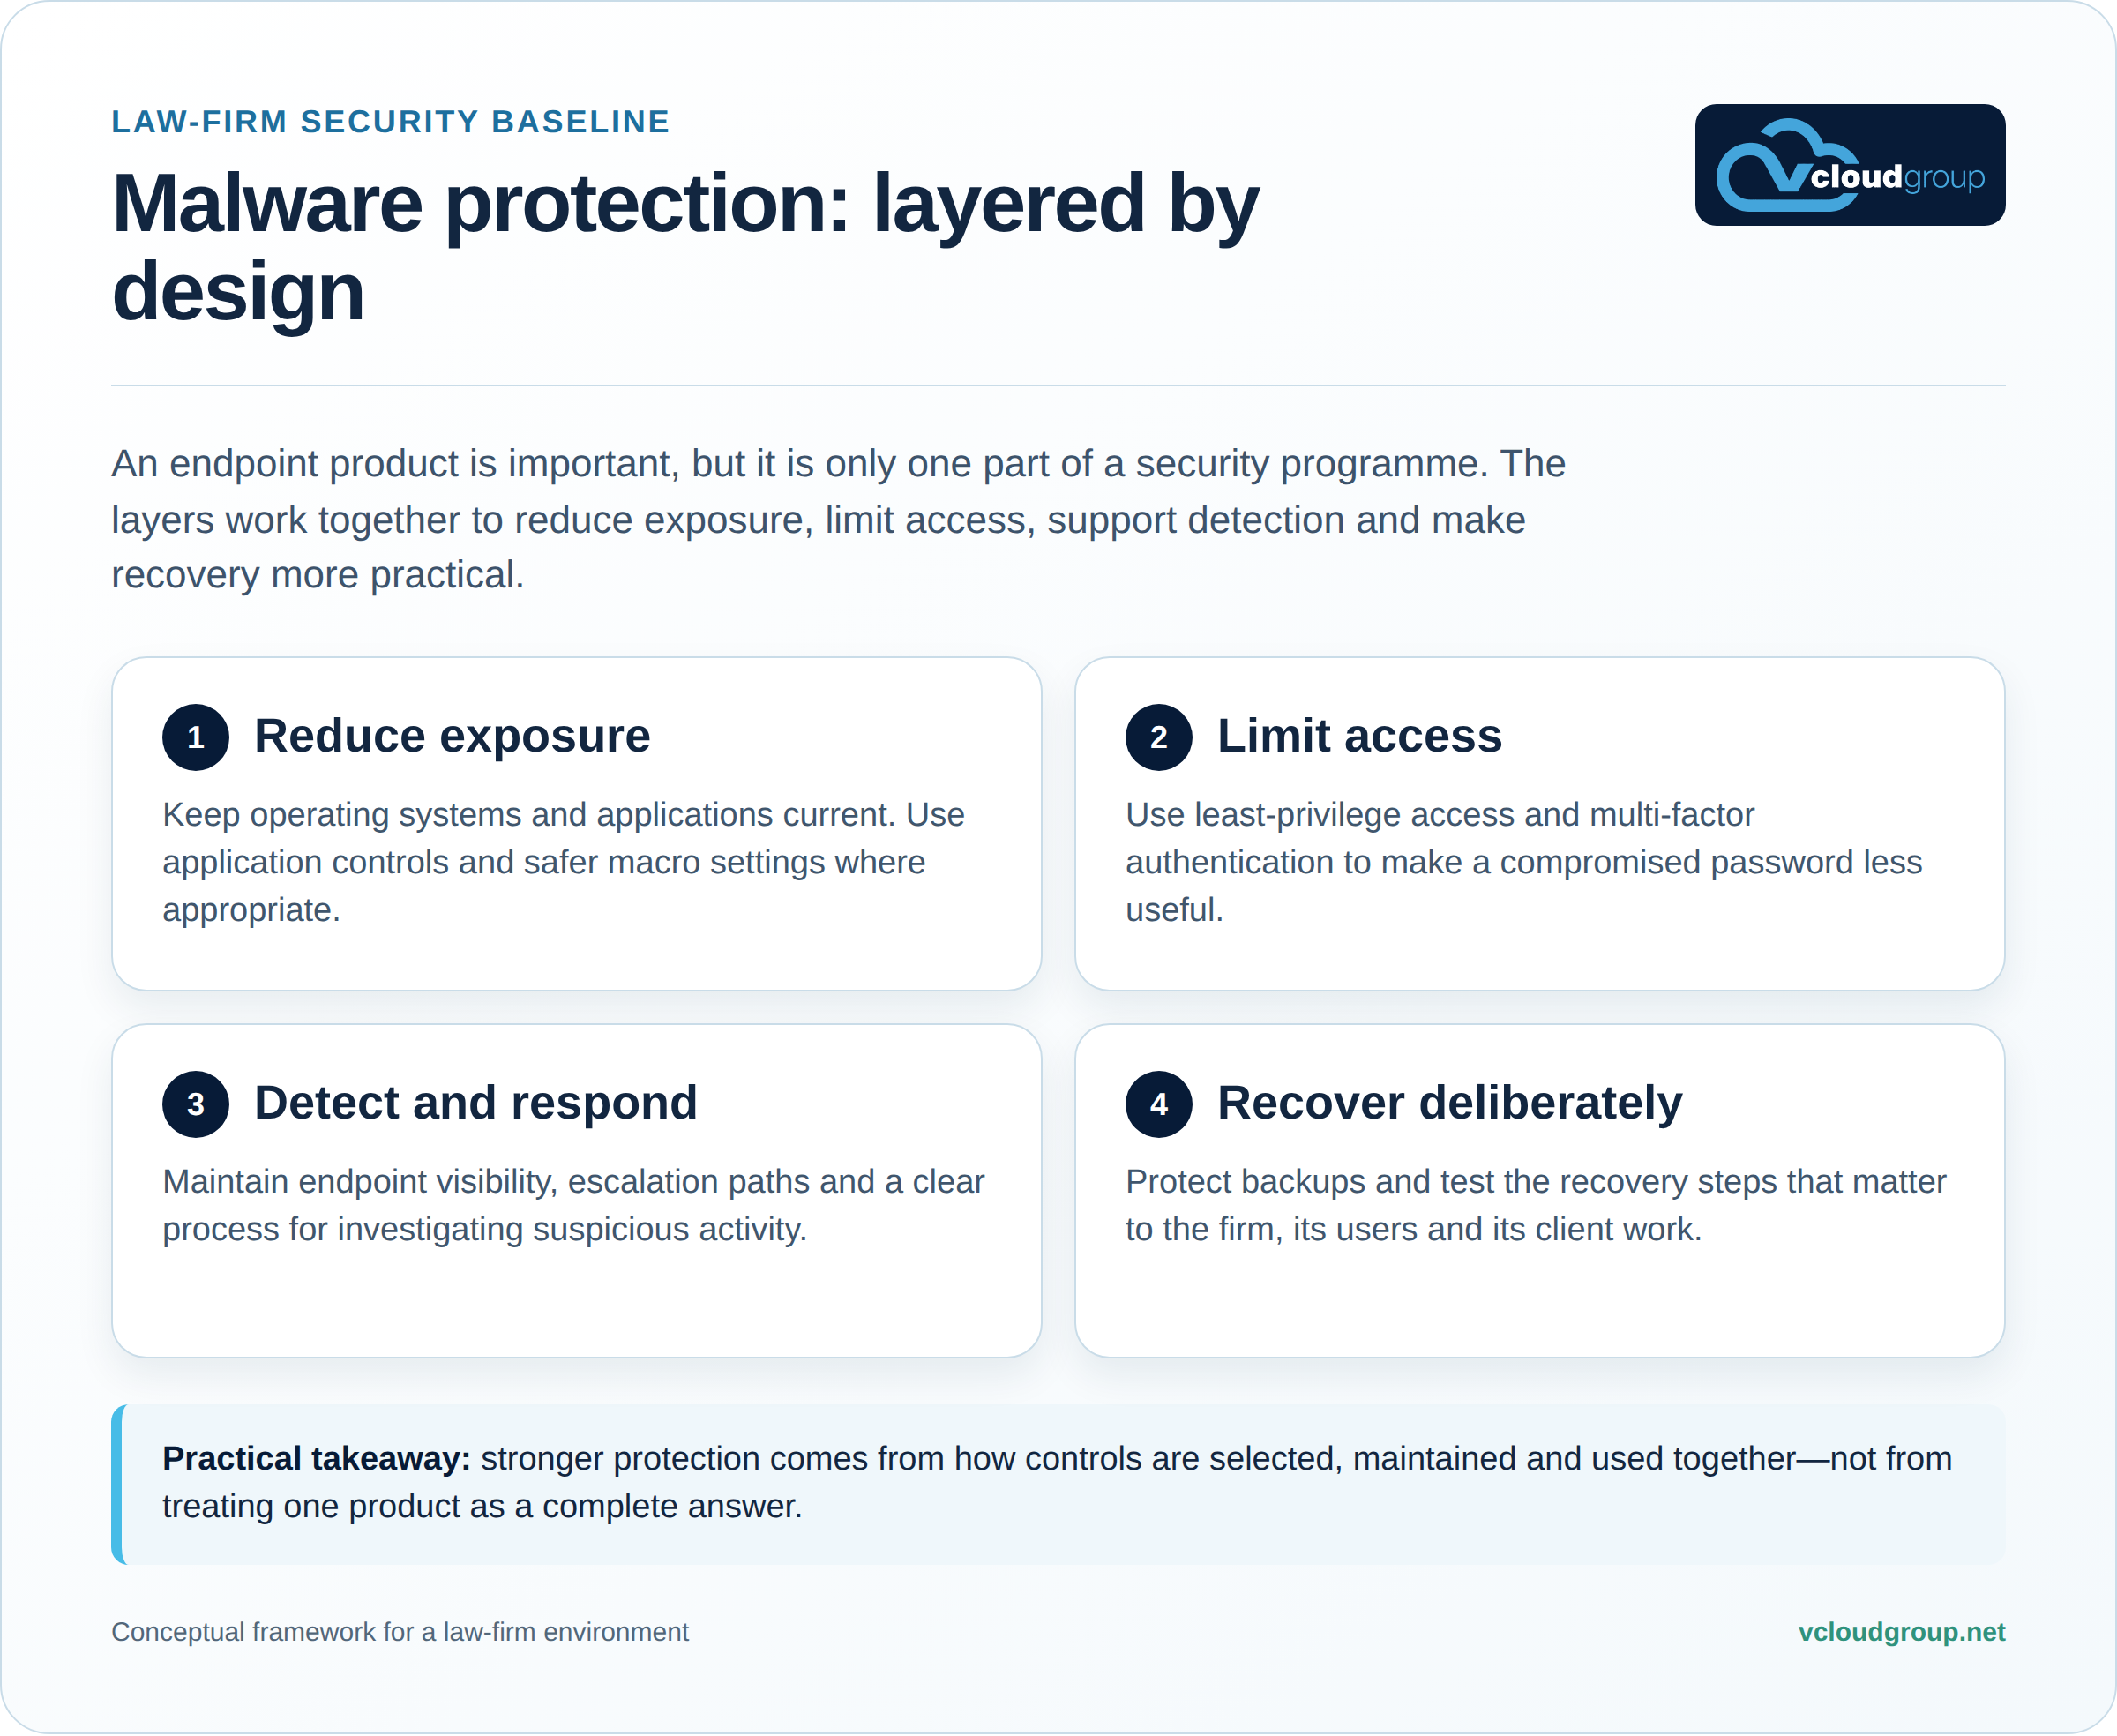Click the text 'Use least-privilege access and multi-factor'
2117x1736 pixels.
tap(1440, 814)
